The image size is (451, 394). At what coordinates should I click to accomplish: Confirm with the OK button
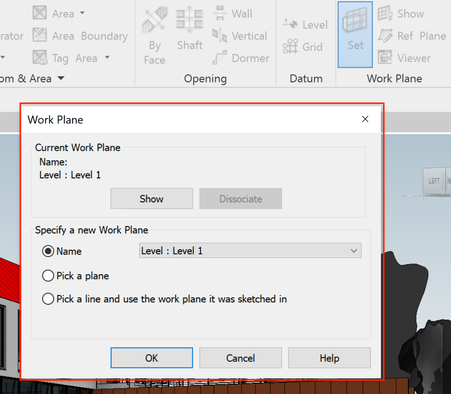152,358
